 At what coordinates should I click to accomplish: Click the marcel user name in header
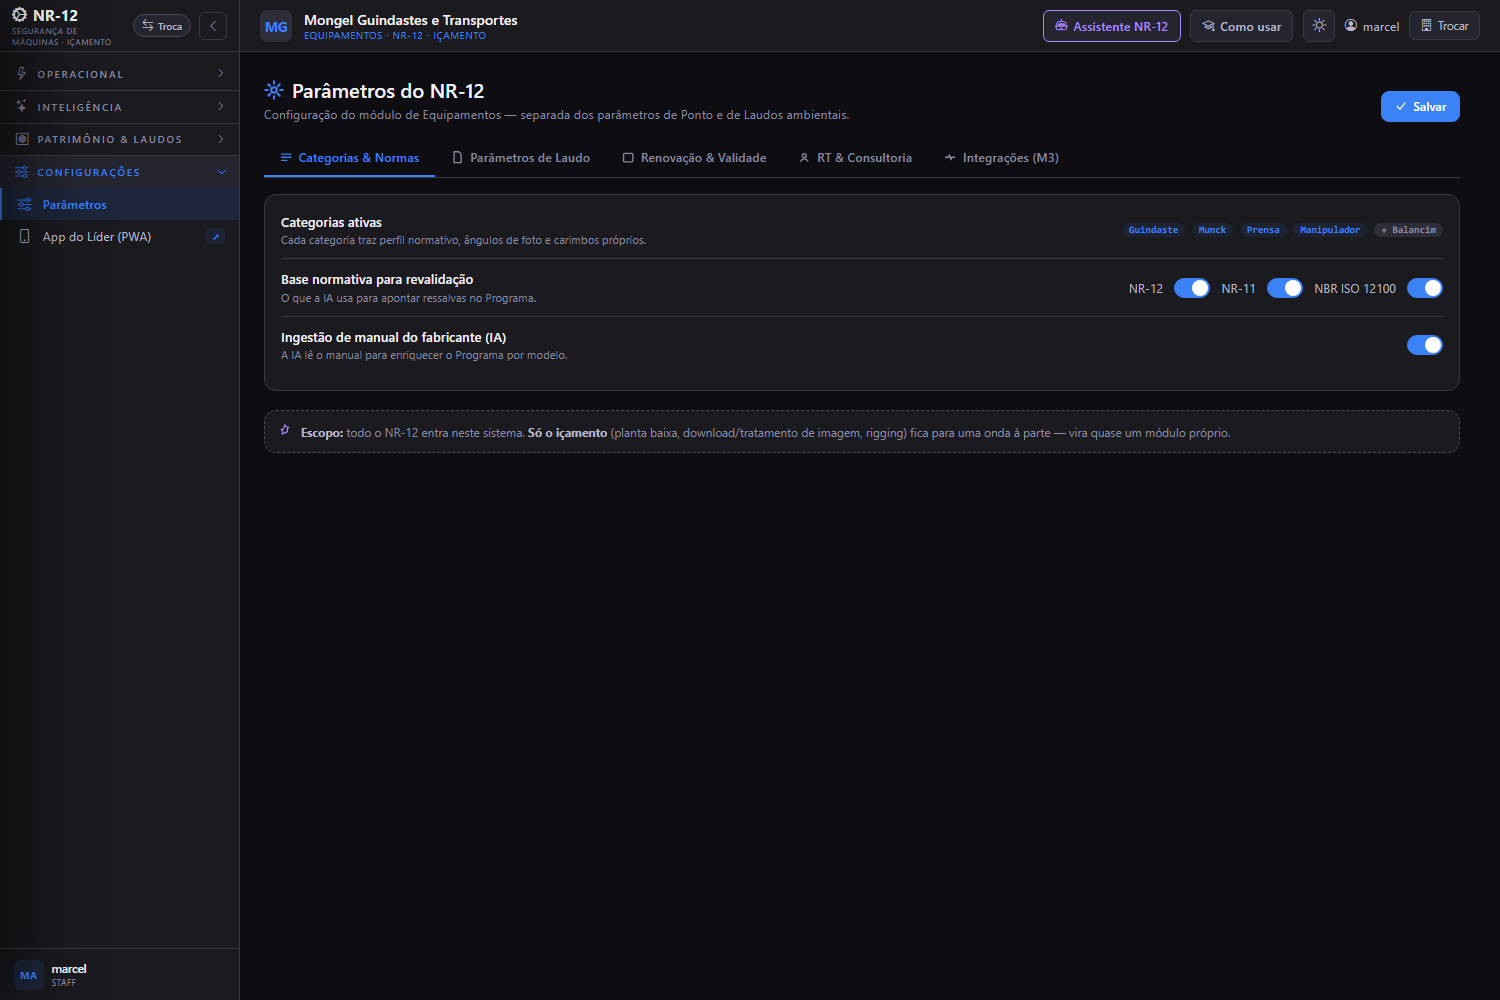[x=1381, y=27]
